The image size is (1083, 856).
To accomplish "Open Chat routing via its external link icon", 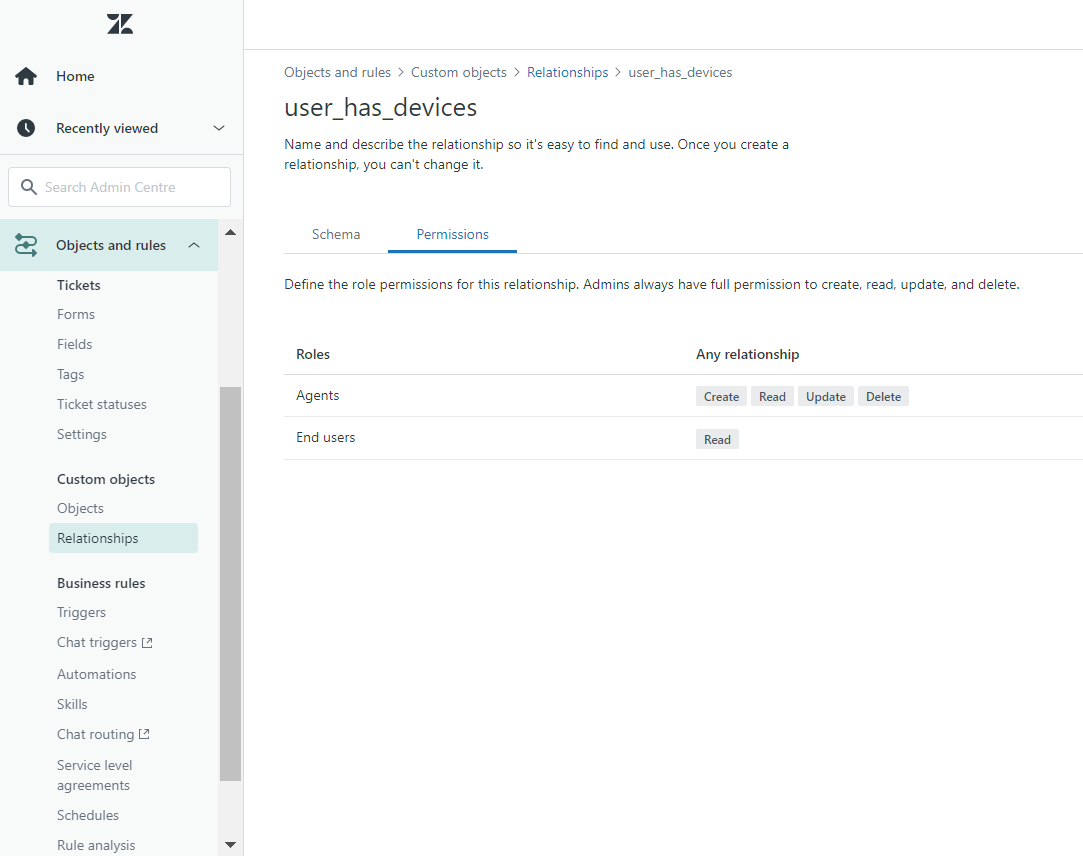I will click(145, 734).
